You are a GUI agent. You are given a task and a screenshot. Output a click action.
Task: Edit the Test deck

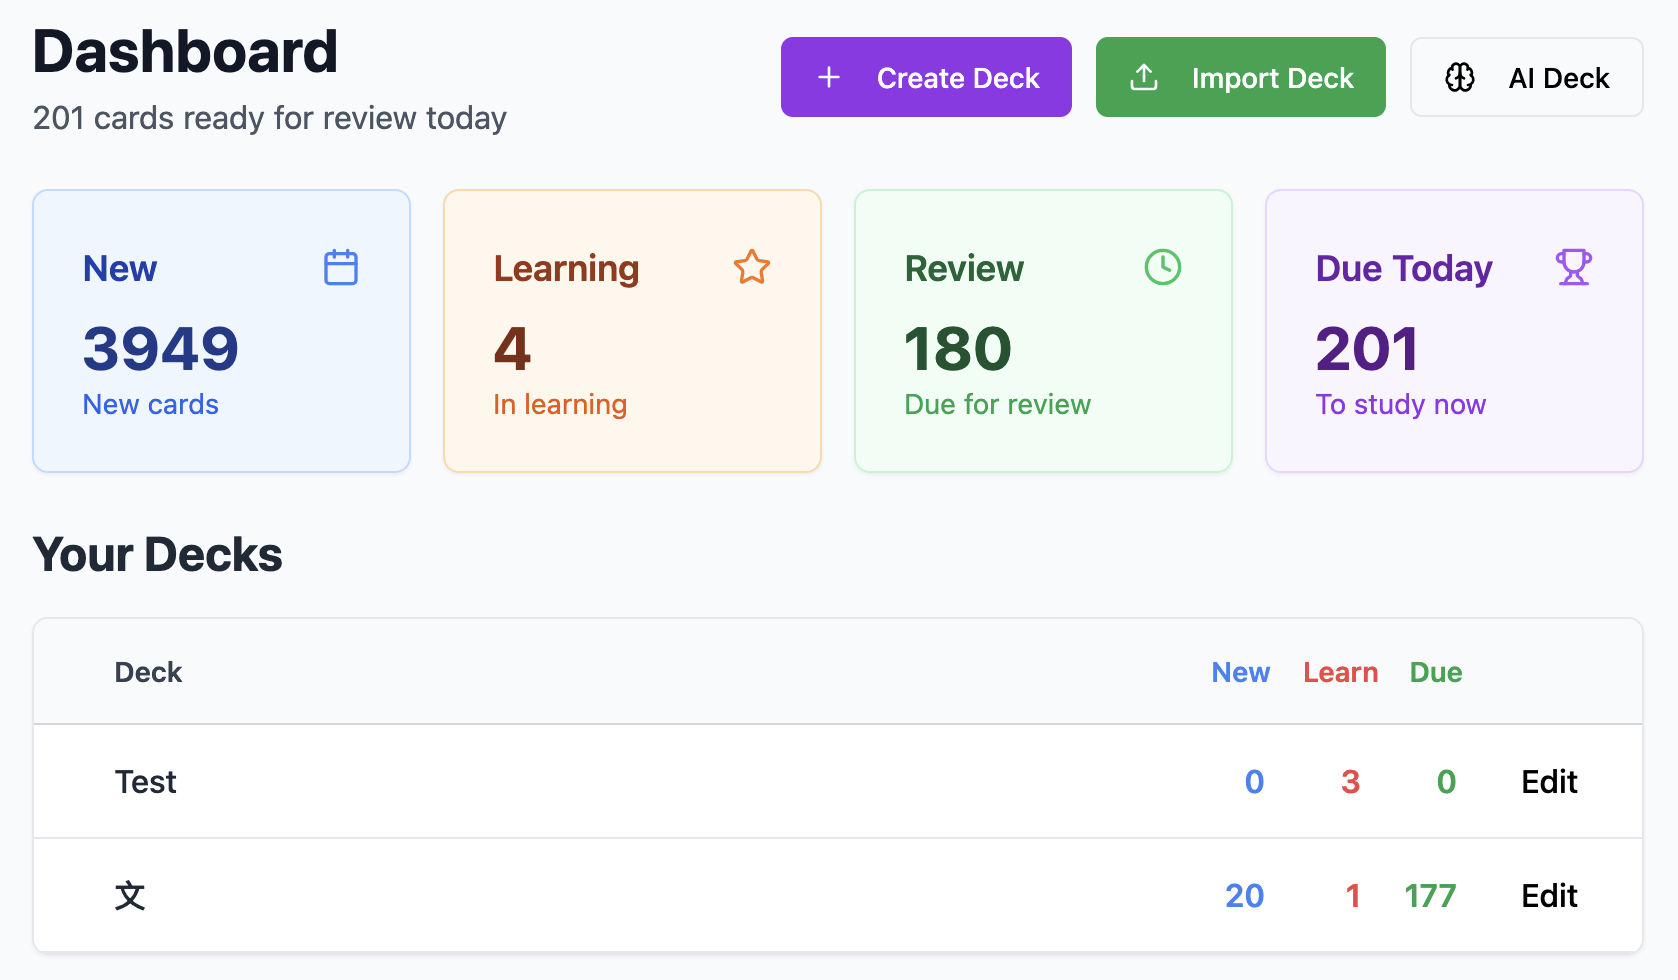[x=1548, y=781]
